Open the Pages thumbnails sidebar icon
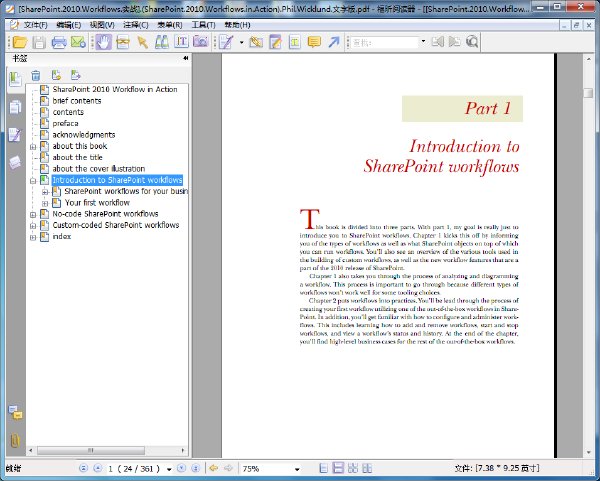 coord(15,107)
